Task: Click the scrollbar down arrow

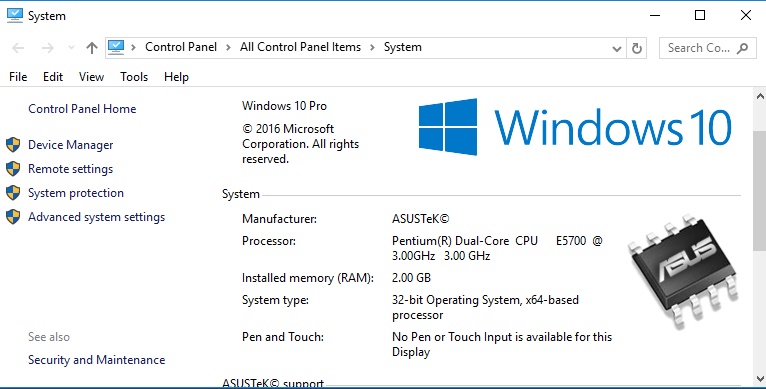Action: (x=760, y=378)
